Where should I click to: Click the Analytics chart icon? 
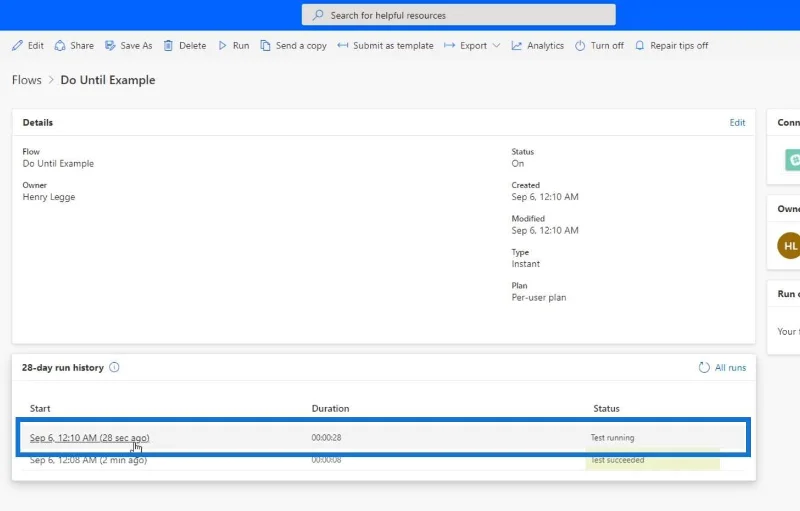coord(516,45)
